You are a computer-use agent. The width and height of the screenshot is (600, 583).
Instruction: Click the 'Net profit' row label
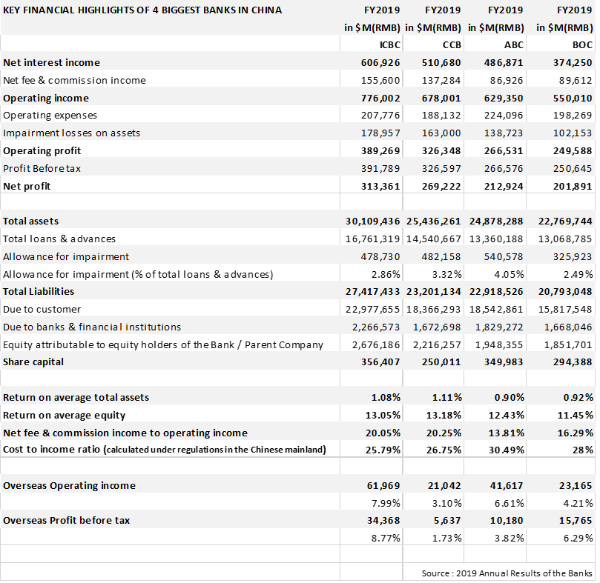point(27,186)
